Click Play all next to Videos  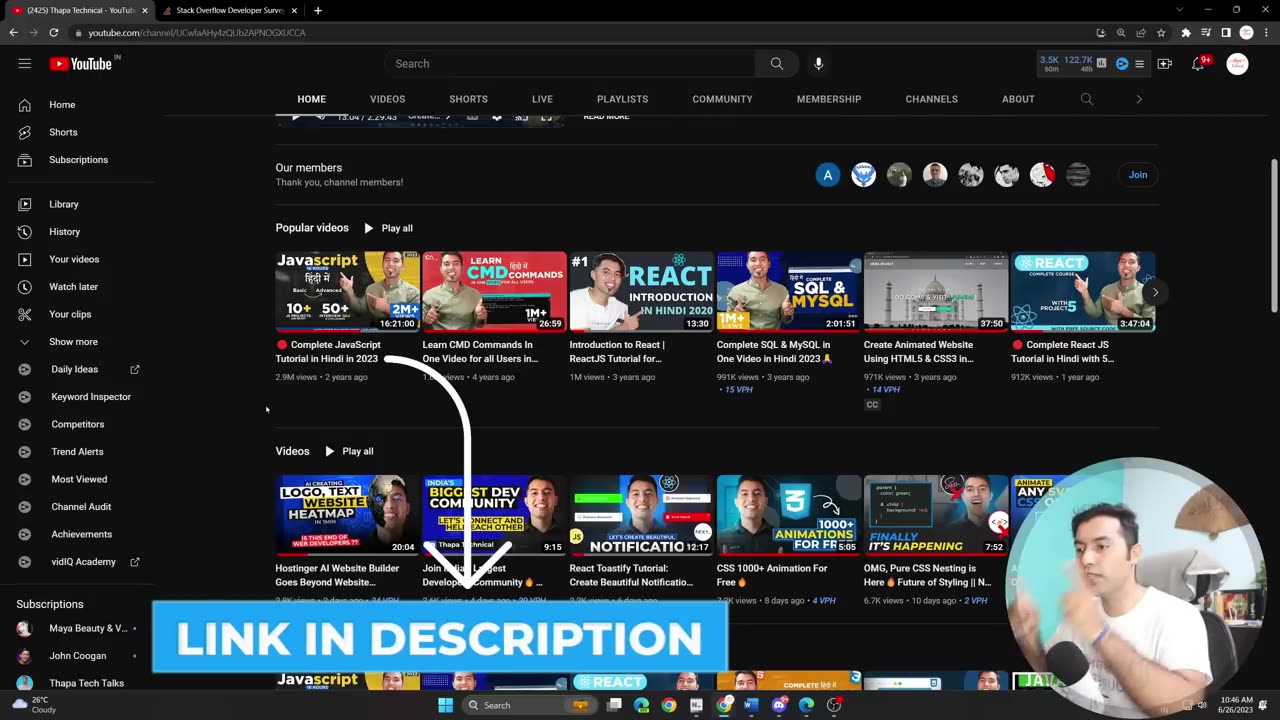pyautogui.click(x=348, y=451)
